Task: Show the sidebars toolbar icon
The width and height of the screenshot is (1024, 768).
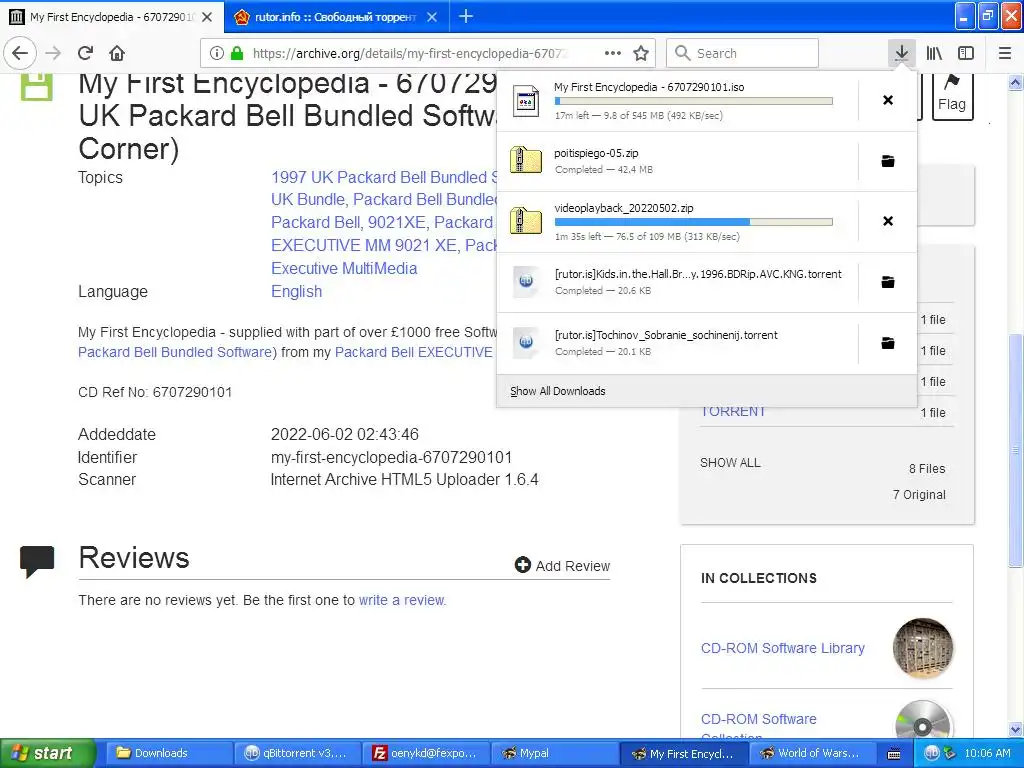Action: [966, 53]
